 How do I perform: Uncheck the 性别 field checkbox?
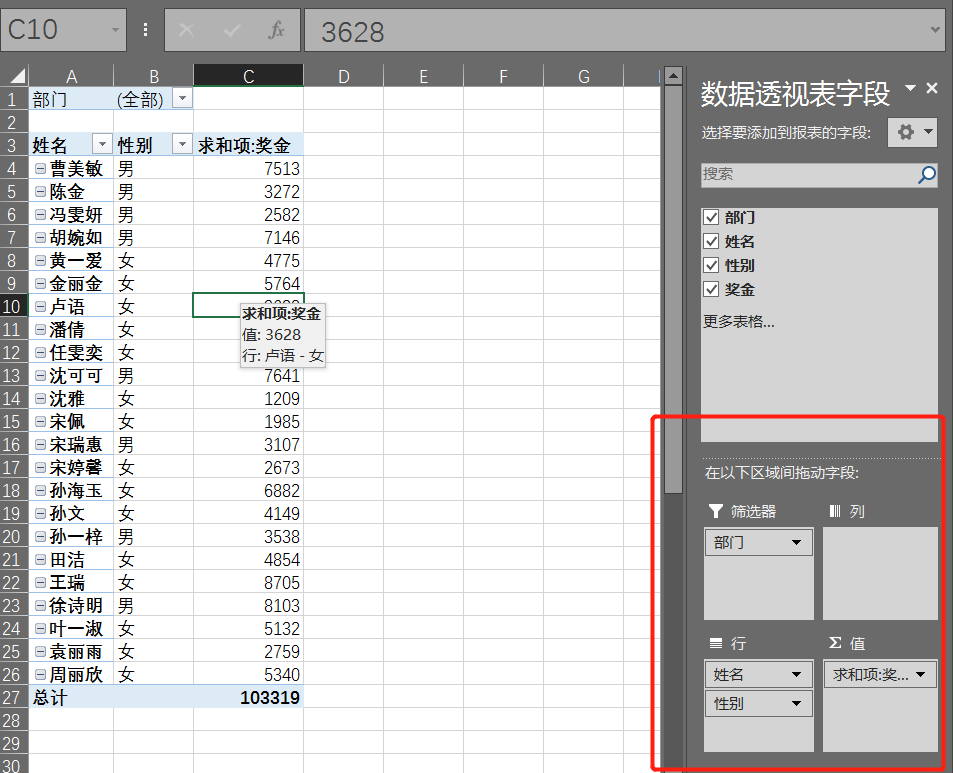pos(711,265)
